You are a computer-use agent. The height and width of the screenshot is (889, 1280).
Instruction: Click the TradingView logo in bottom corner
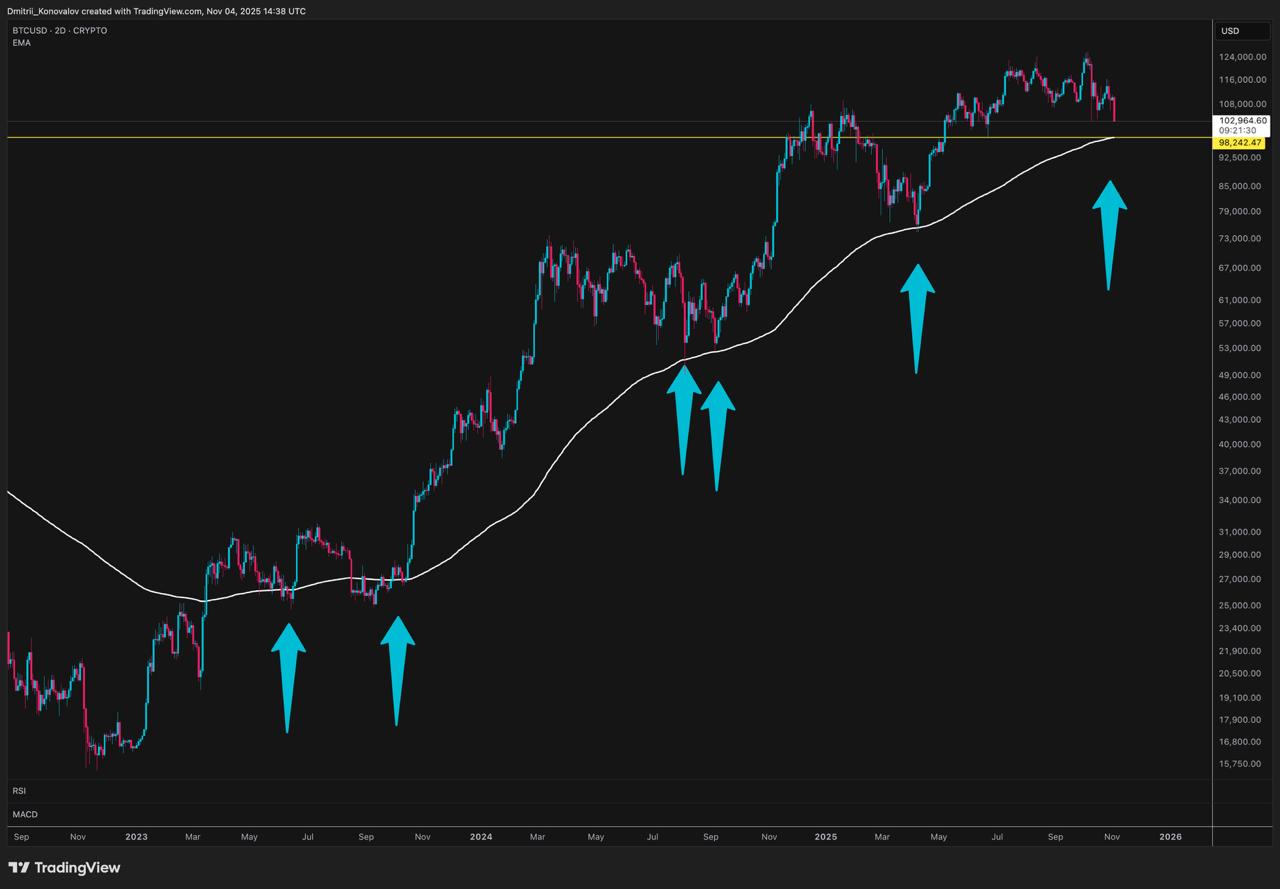(64, 867)
